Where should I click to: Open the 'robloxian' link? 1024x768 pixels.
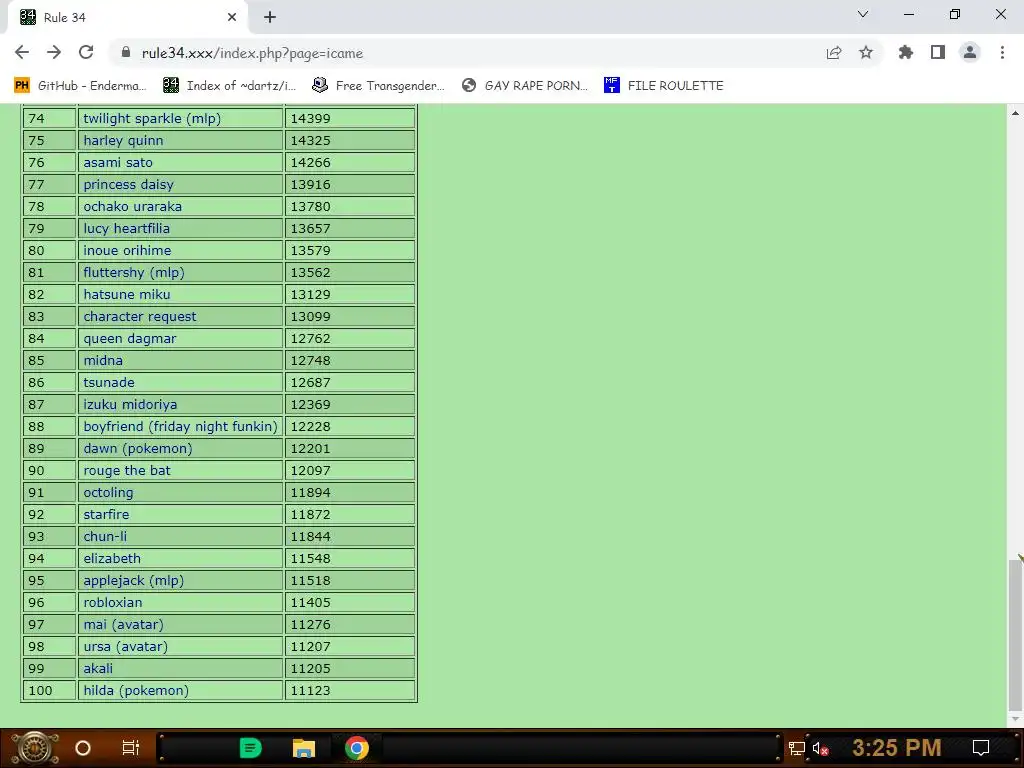(x=112, y=602)
